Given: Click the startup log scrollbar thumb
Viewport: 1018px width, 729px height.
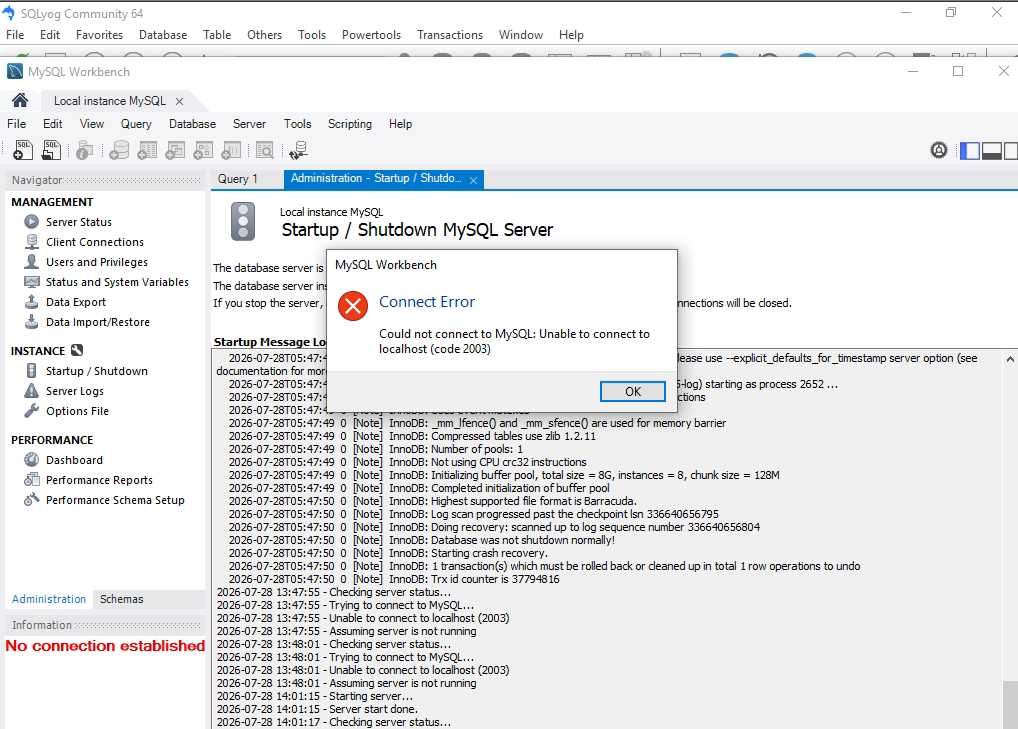Looking at the screenshot, I should click(1010, 704).
